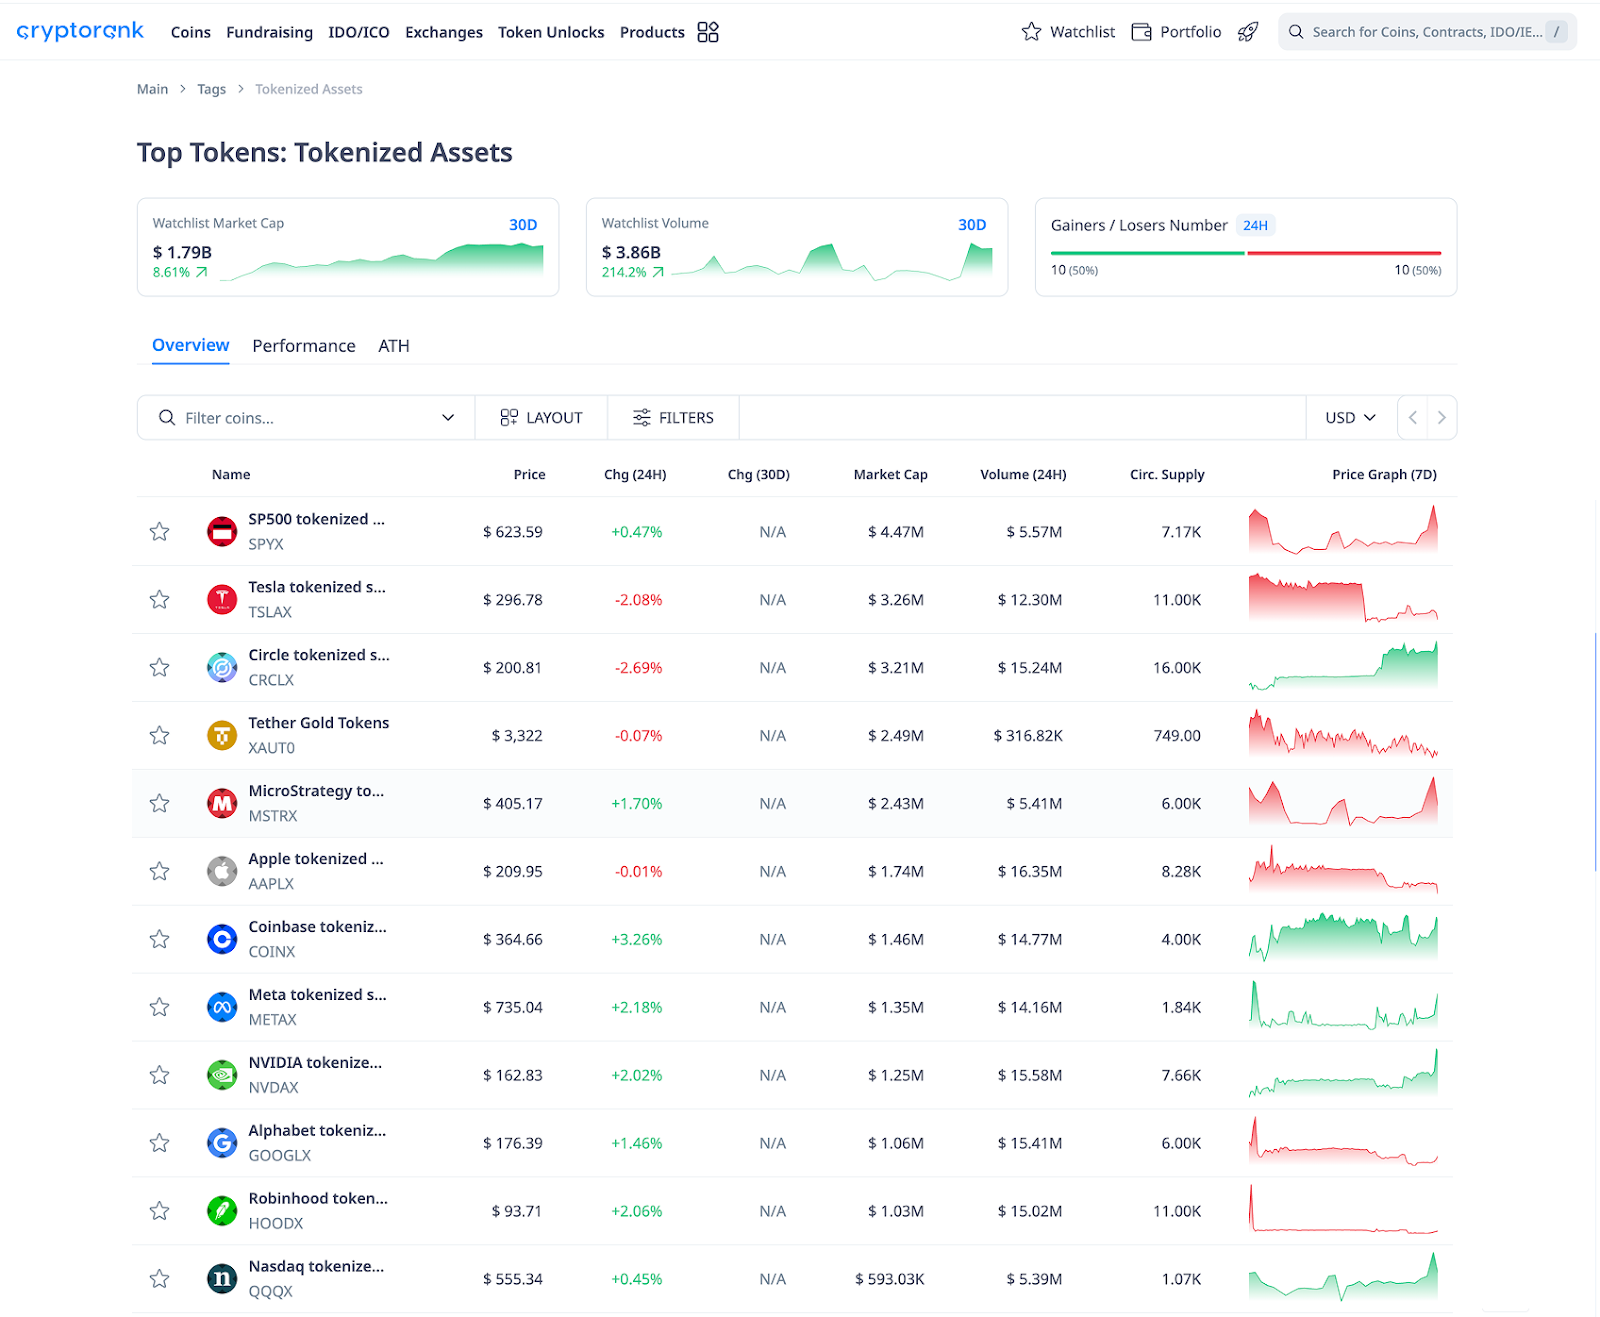Focus the Filter coins input field
The width and height of the screenshot is (1600, 1317).
point(306,418)
